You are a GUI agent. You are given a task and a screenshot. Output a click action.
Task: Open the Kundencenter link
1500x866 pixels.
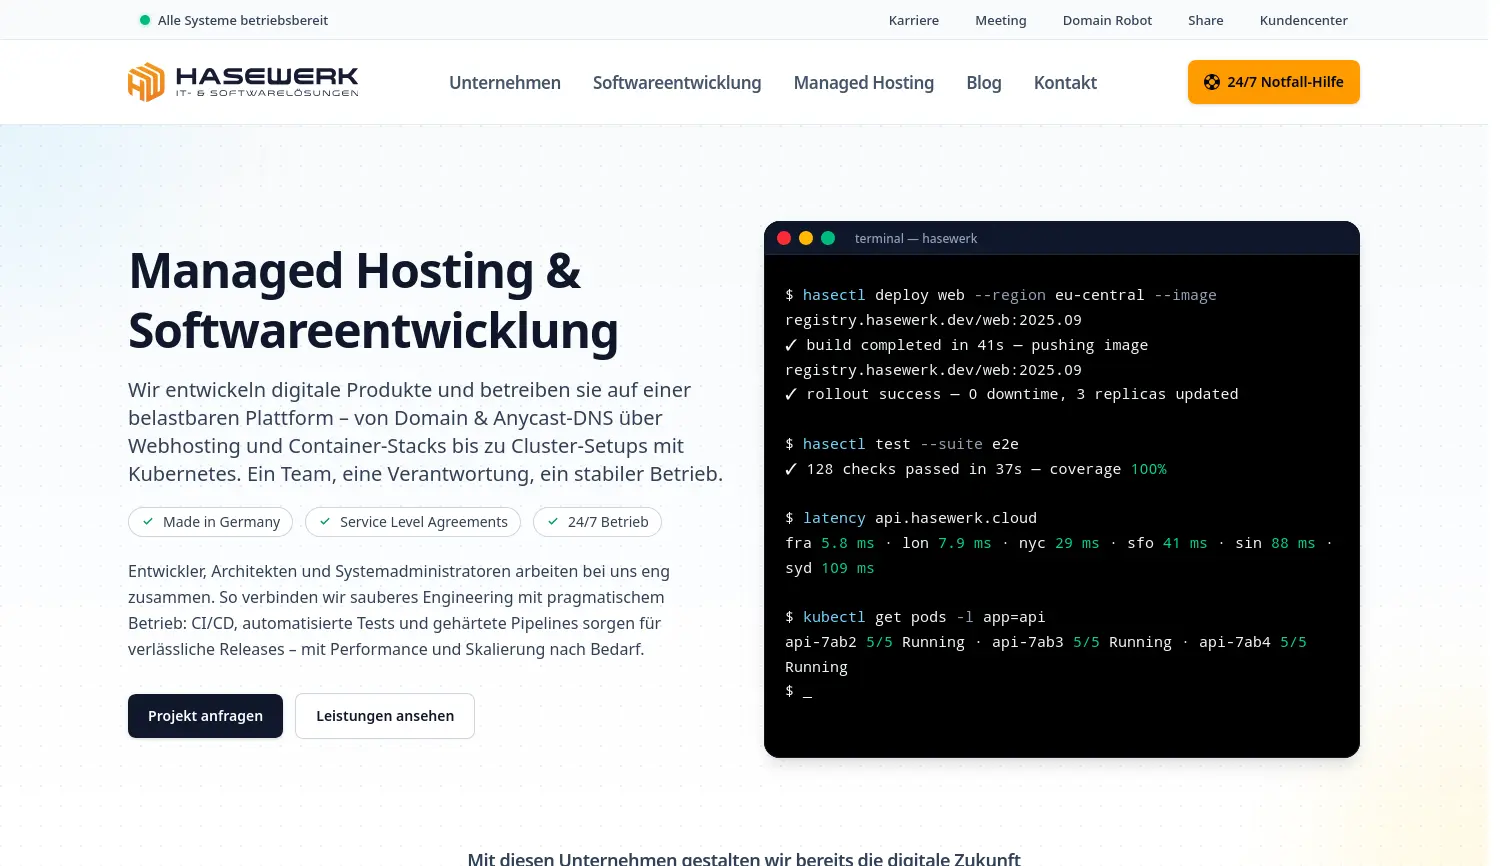1304,20
